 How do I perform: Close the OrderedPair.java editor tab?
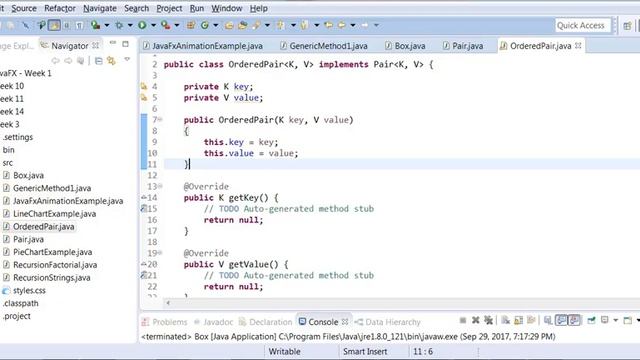(578, 46)
